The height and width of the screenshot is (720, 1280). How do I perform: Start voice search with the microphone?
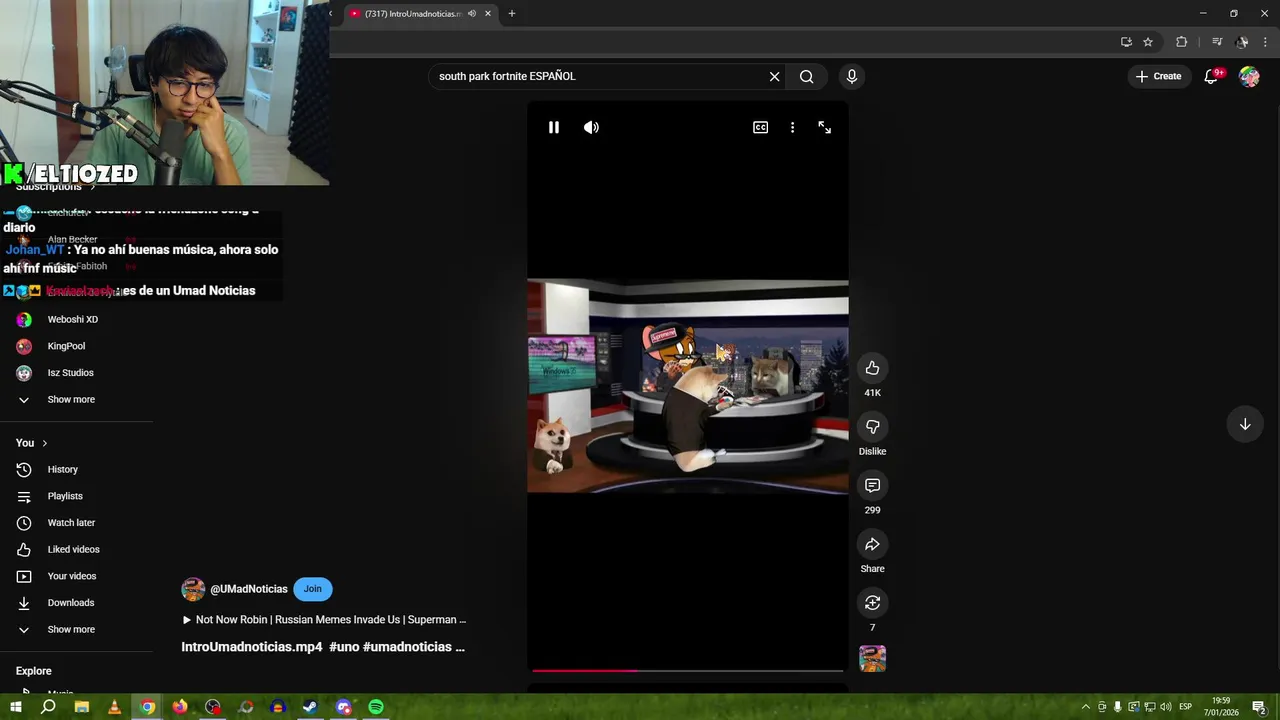pyautogui.click(x=851, y=76)
